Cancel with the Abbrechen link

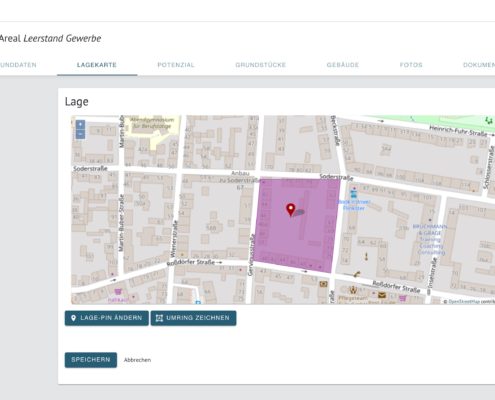[137, 360]
